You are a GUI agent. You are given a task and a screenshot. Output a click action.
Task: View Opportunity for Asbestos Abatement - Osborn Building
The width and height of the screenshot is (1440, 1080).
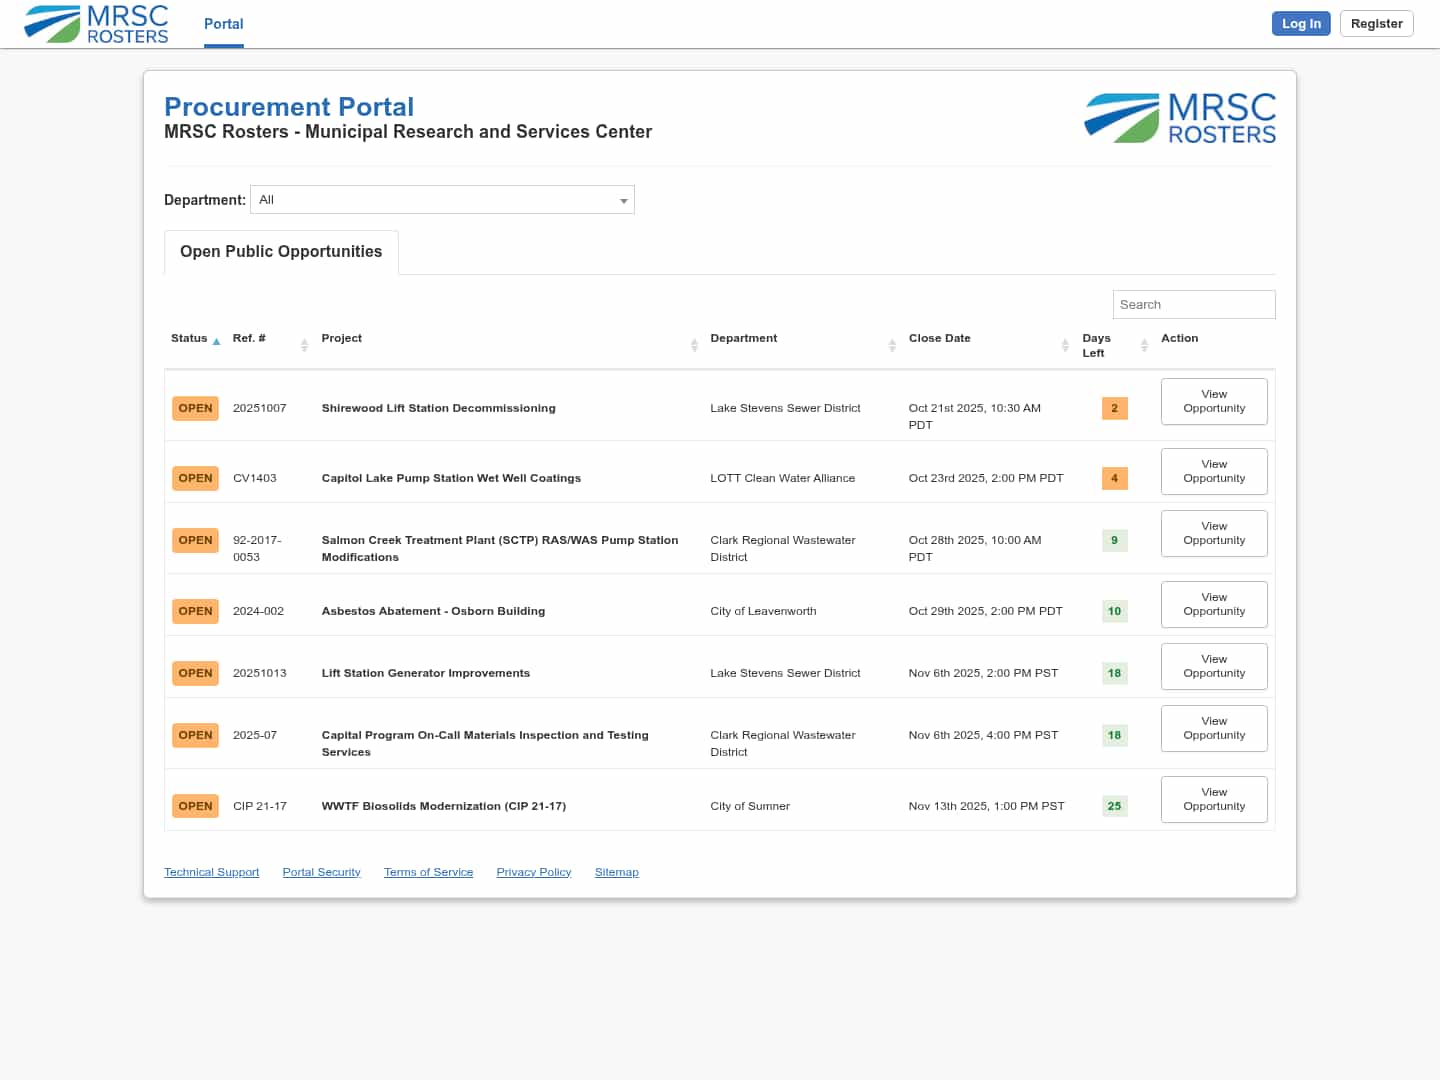point(1213,604)
